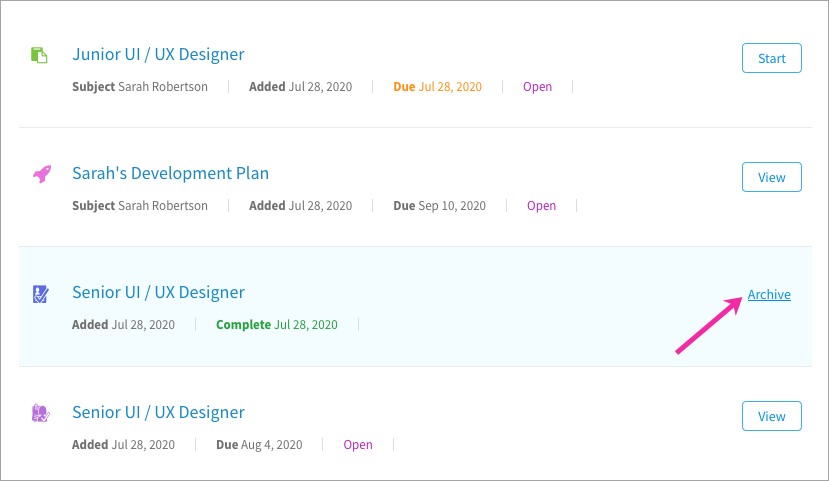
Task: Start the Junior UI / UX Designer assessment
Action: click(x=771, y=58)
